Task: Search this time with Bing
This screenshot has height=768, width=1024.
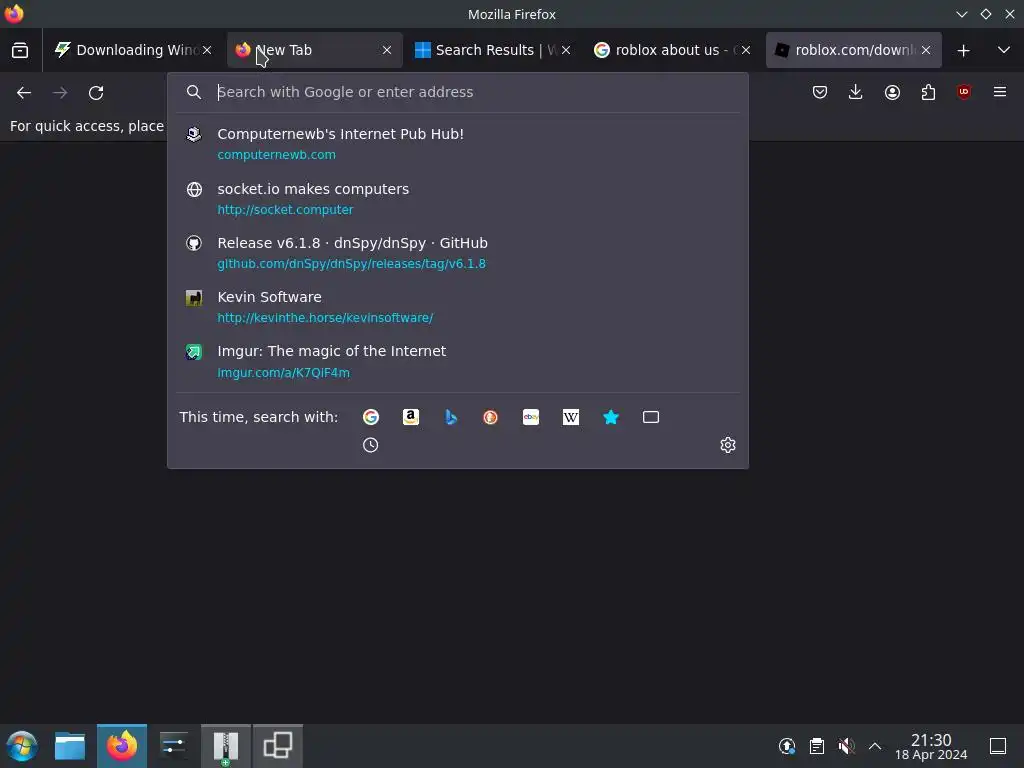Action: coord(451,417)
